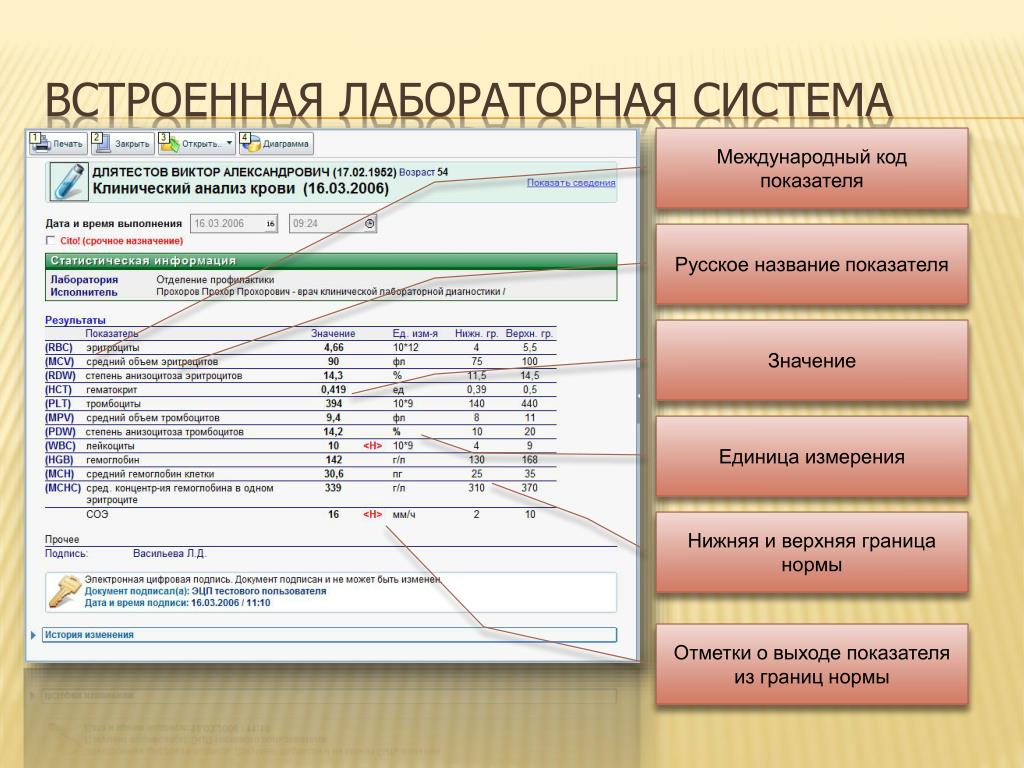
Task: Click the time field 09:24
Action: 332,223
